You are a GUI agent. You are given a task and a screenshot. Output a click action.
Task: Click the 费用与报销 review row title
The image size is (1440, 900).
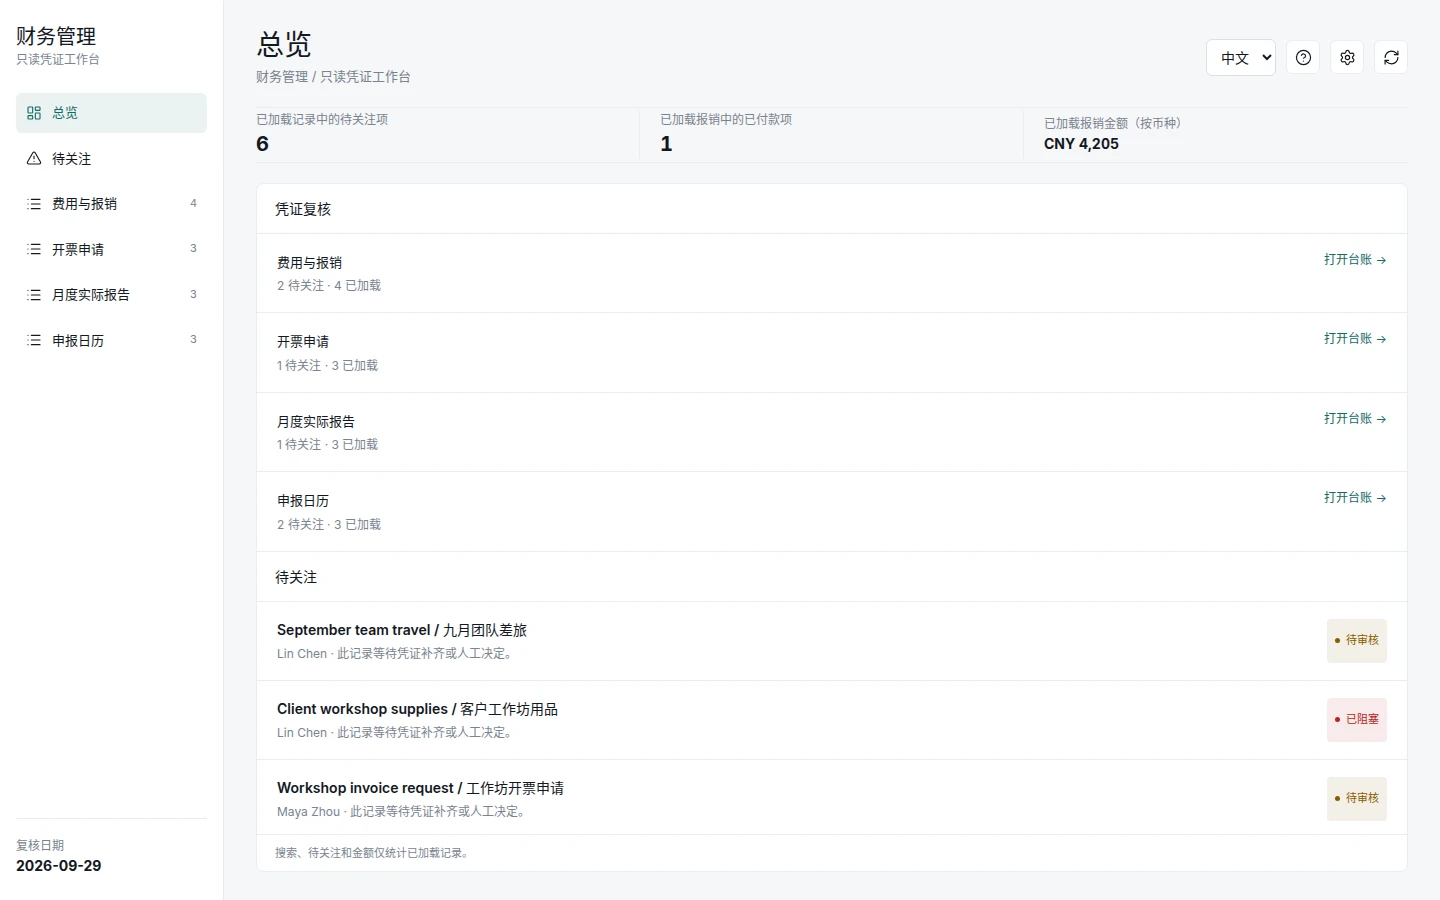(x=309, y=263)
